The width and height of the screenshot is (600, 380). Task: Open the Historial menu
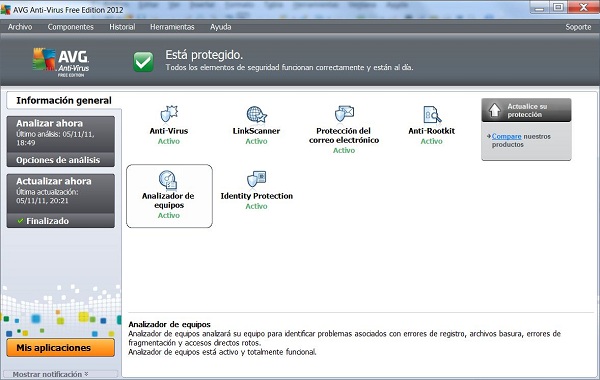tap(122, 27)
